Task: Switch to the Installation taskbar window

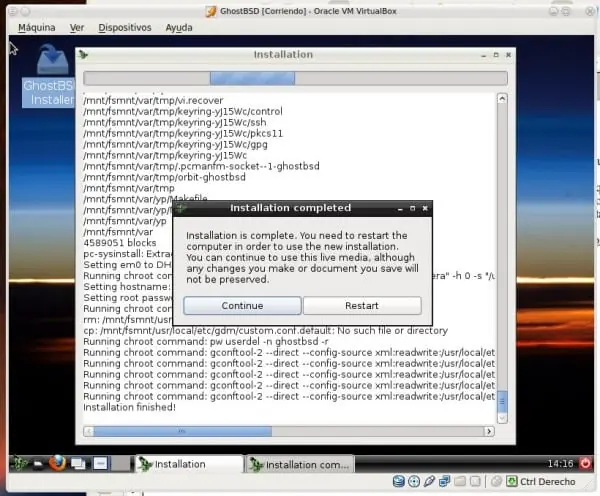Action: coord(189,464)
